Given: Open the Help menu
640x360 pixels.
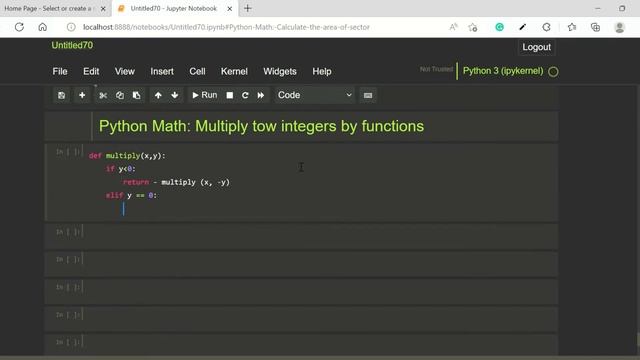Looking at the screenshot, I should tap(322, 71).
